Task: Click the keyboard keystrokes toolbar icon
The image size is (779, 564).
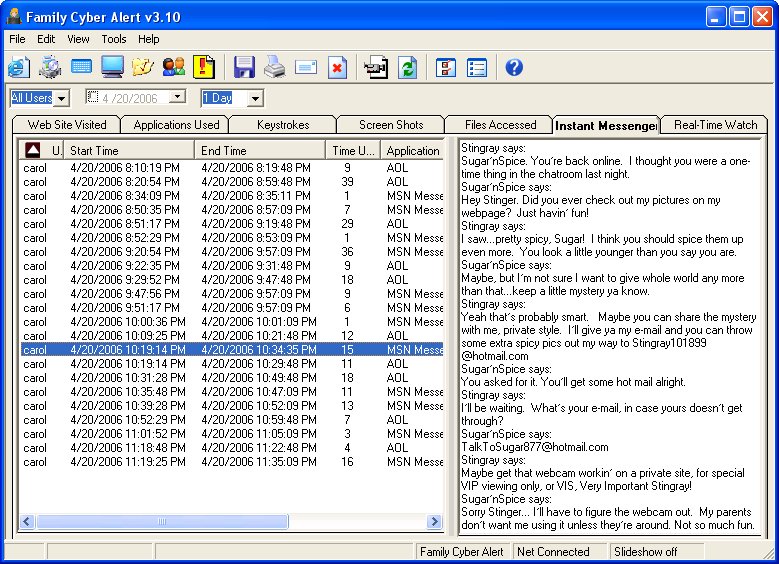Action: pos(81,67)
